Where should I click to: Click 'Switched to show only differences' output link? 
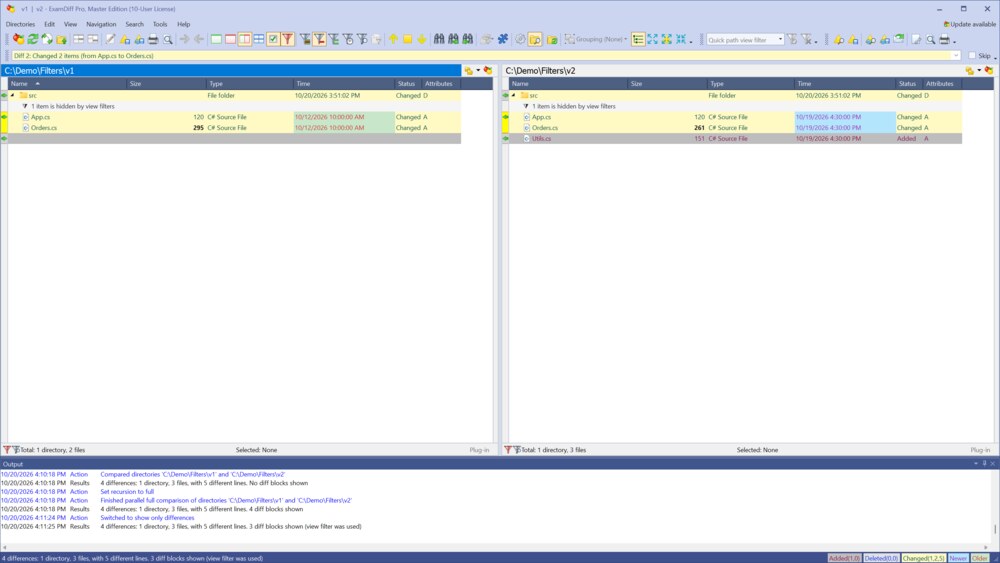[x=147, y=518]
